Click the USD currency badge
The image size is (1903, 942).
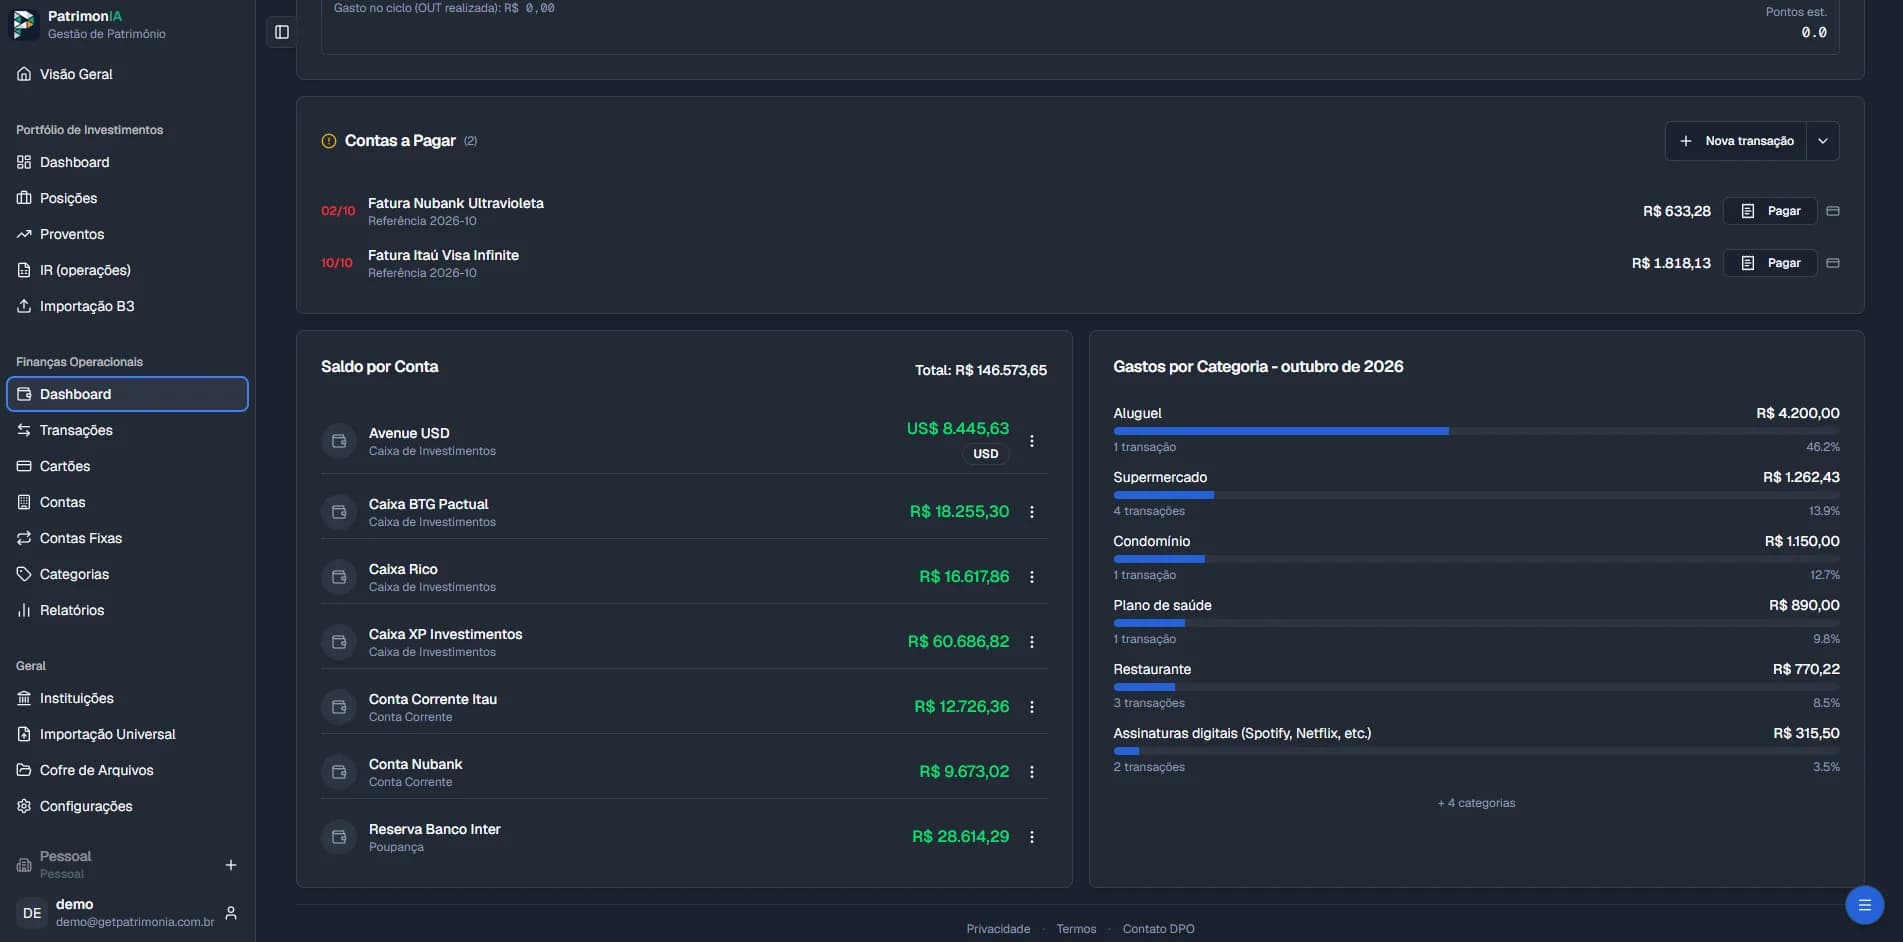point(986,454)
